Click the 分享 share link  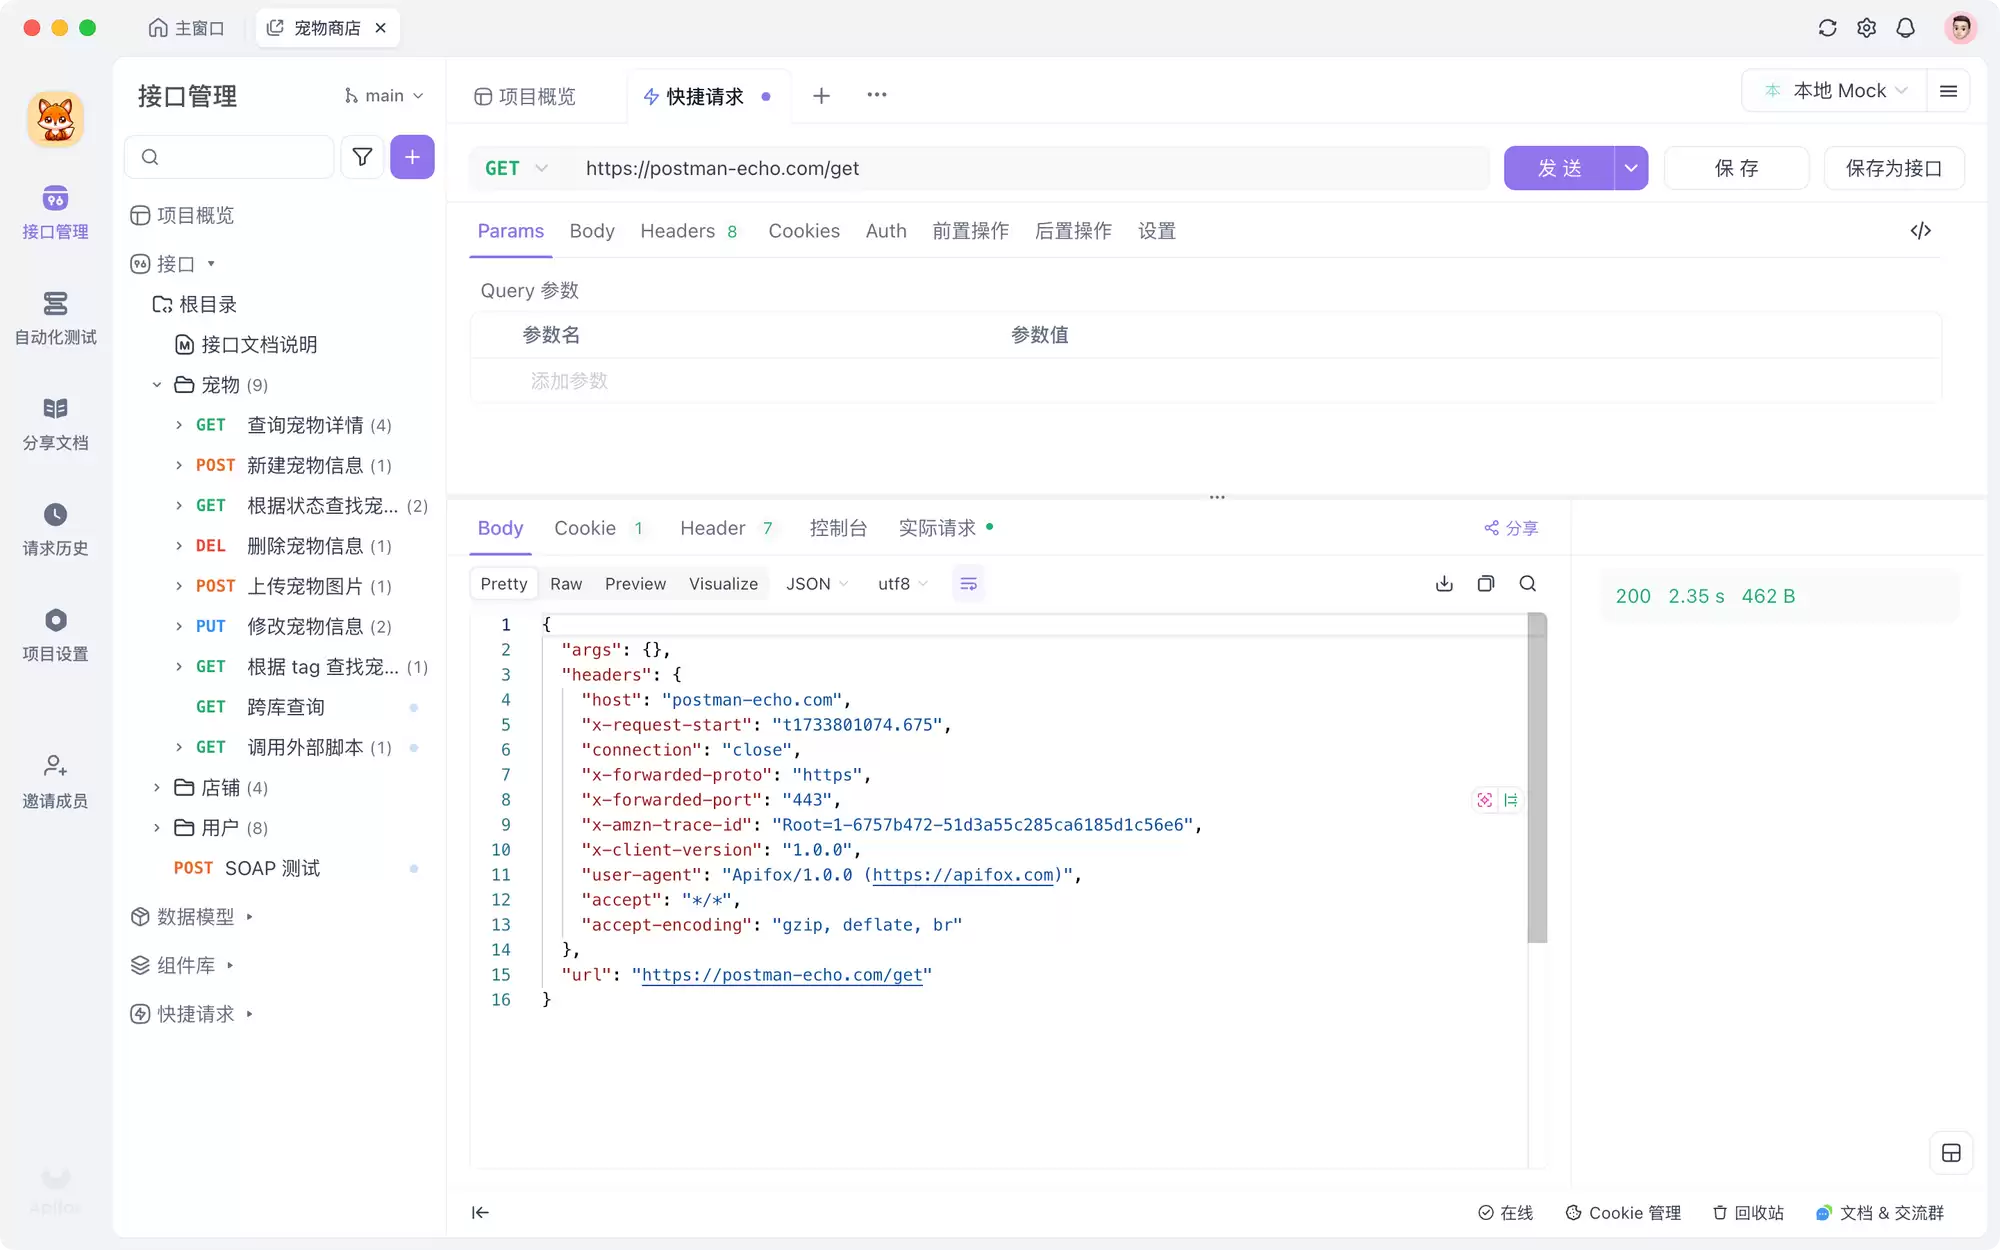pyautogui.click(x=1511, y=528)
